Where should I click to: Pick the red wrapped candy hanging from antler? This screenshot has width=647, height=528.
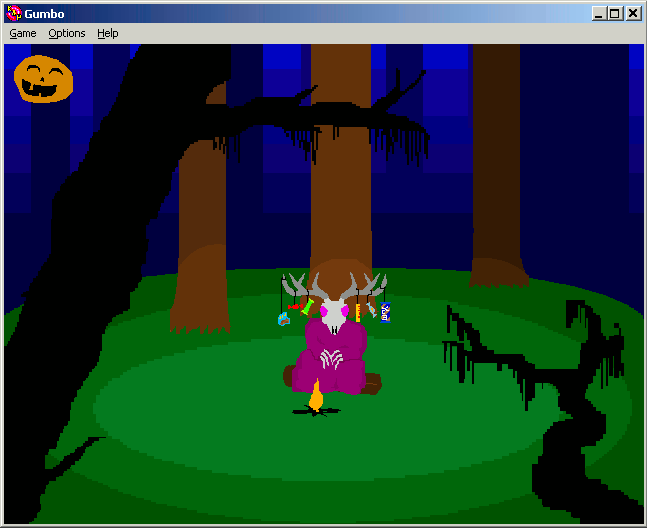tap(294, 306)
